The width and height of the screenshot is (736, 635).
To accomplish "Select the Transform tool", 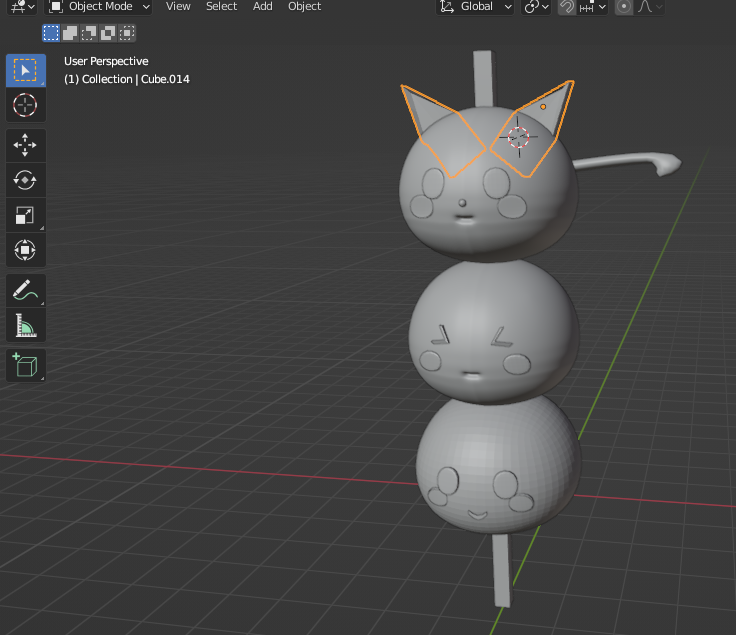I will tap(25, 250).
